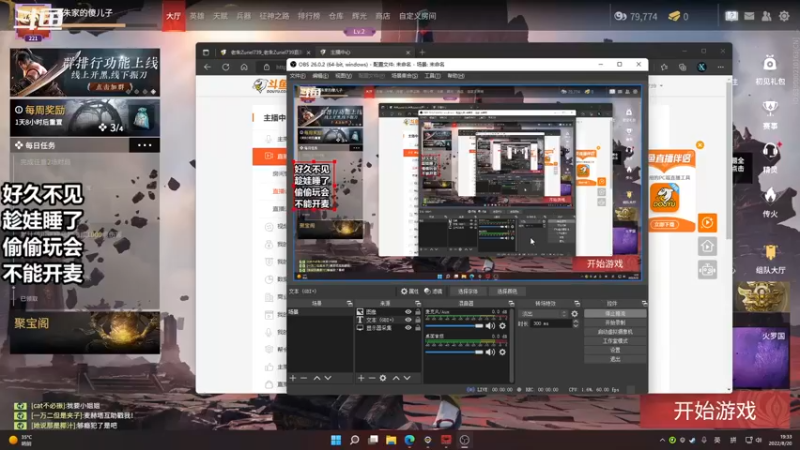Undock the 转场特效 panel via its popout icon
The width and height of the screenshot is (800, 450).
click(x=577, y=304)
